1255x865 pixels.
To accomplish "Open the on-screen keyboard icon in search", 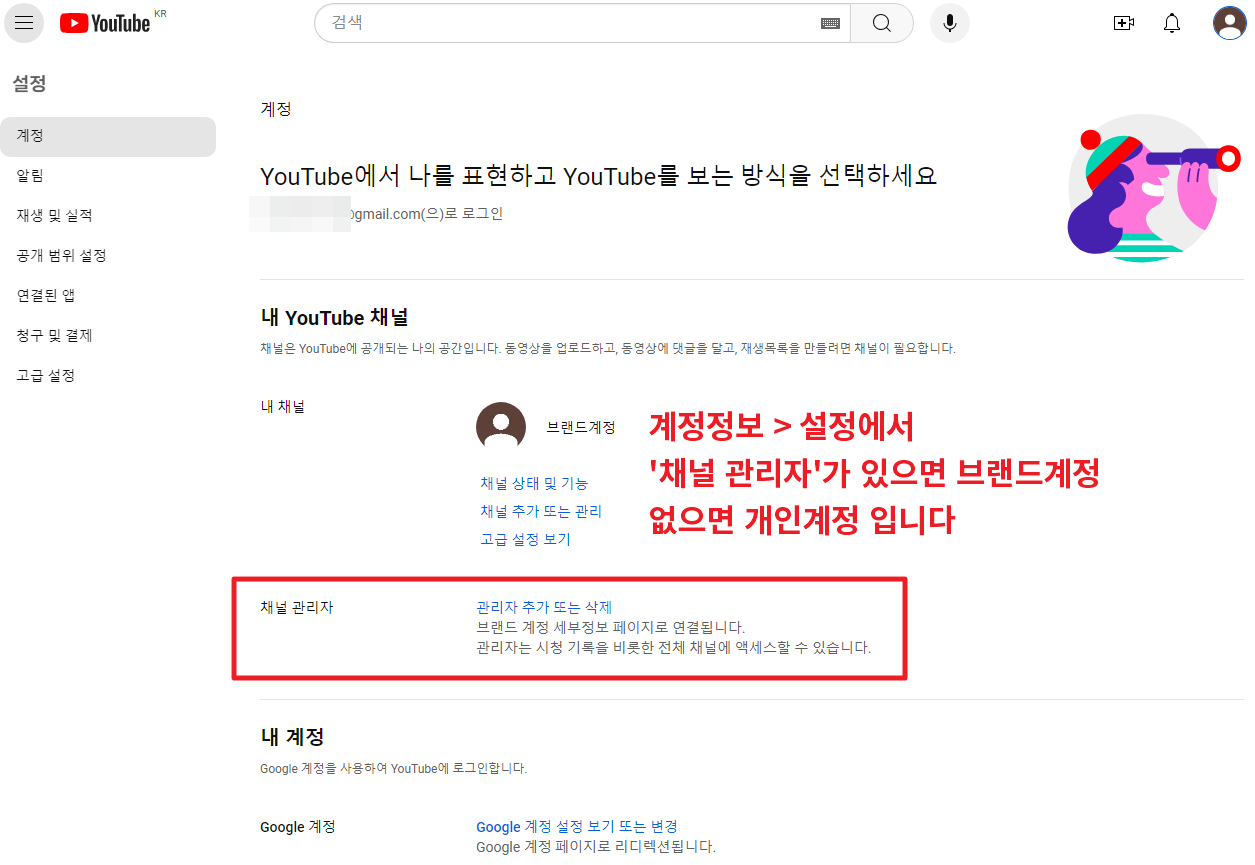I will (x=830, y=23).
